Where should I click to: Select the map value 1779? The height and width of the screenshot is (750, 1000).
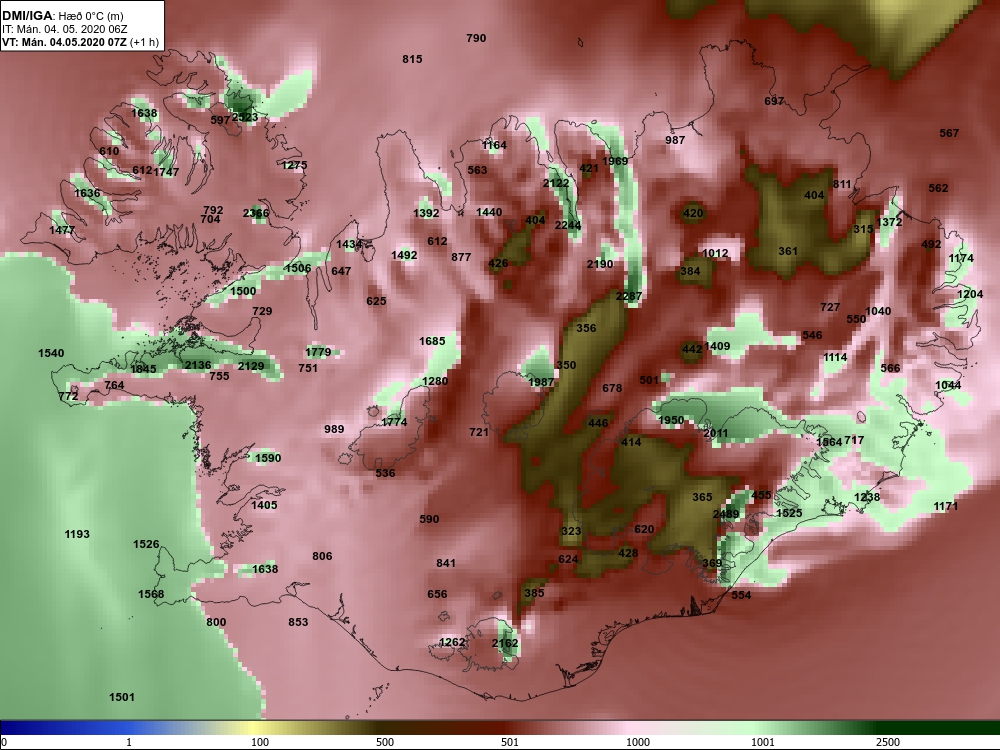tap(318, 352)
